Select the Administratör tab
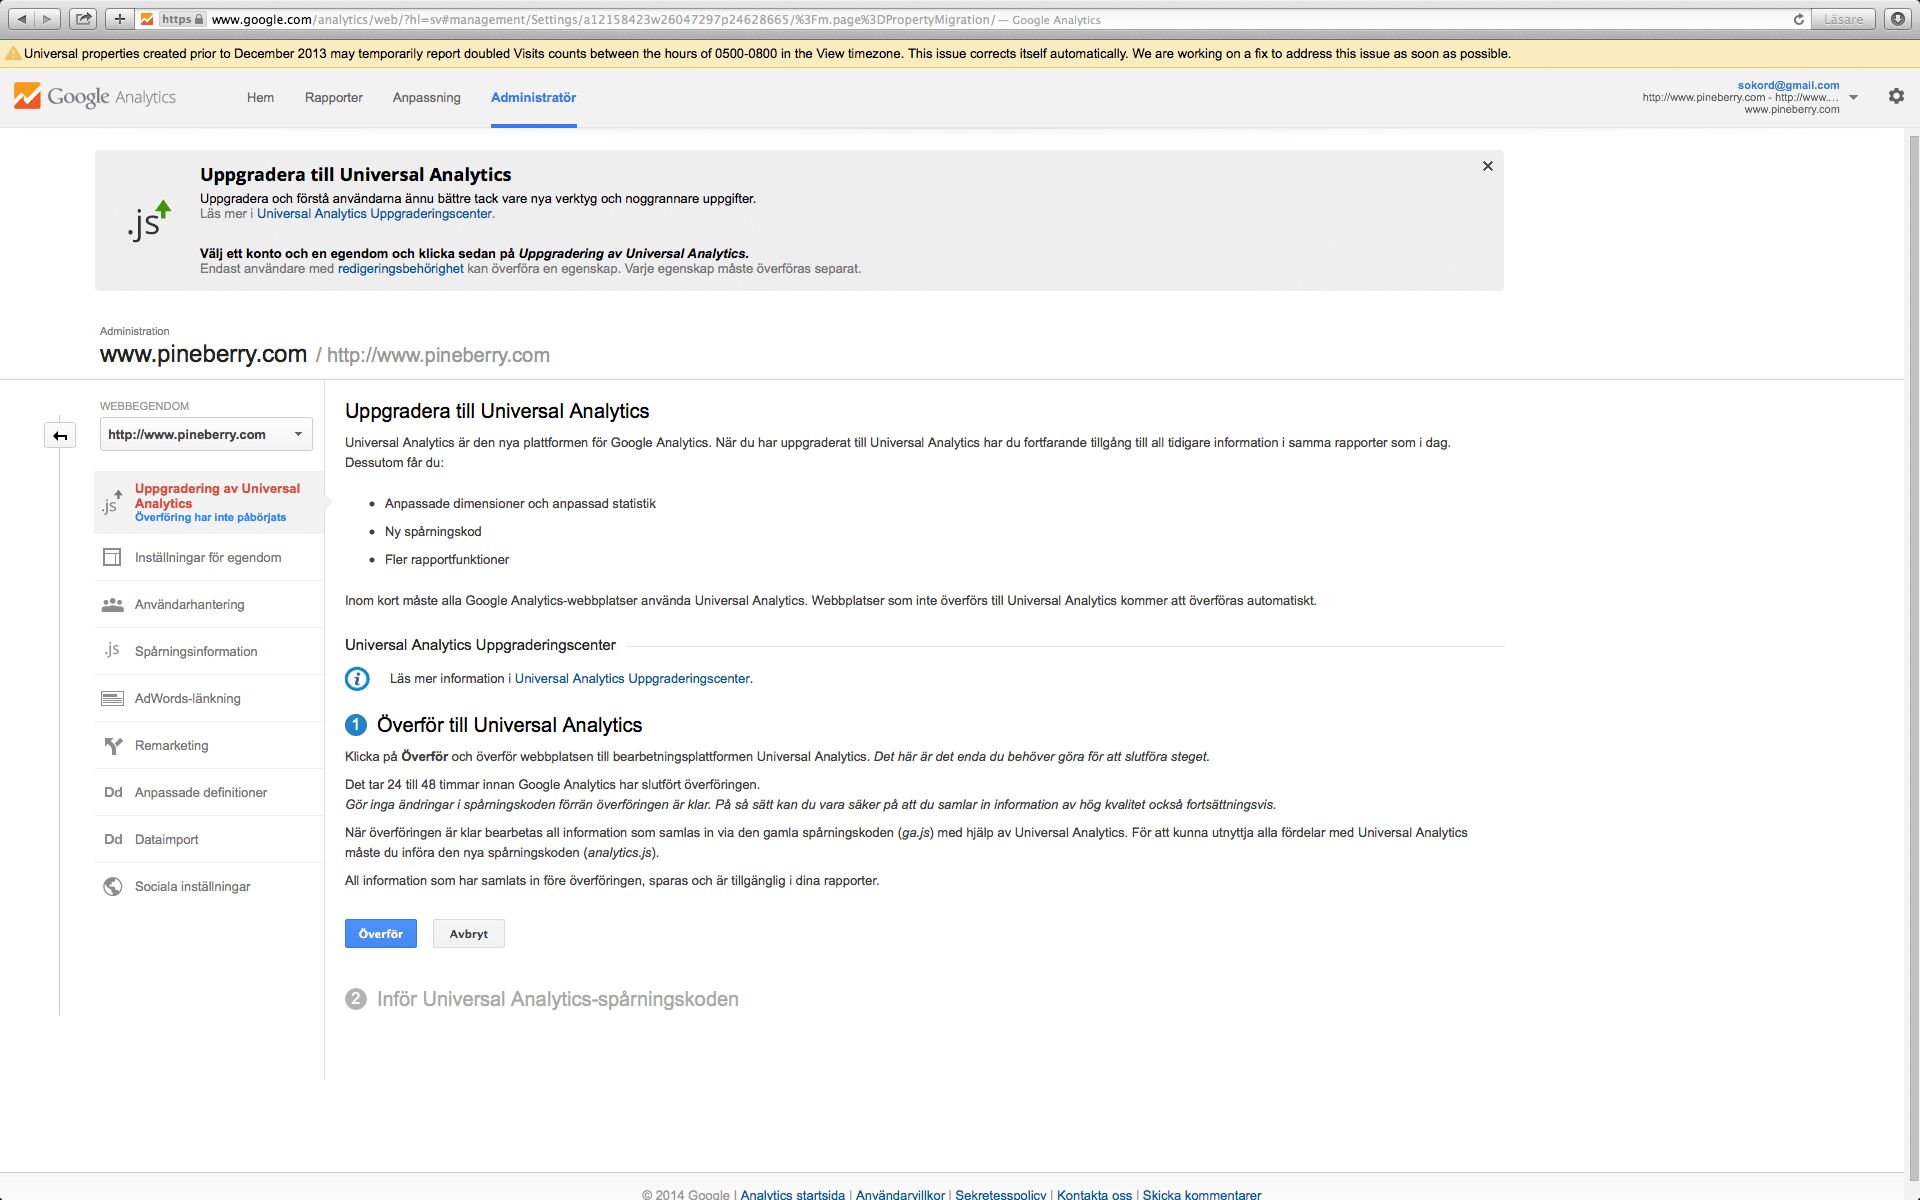The width and height of the screenshot is (1920, 1200). 533,97
